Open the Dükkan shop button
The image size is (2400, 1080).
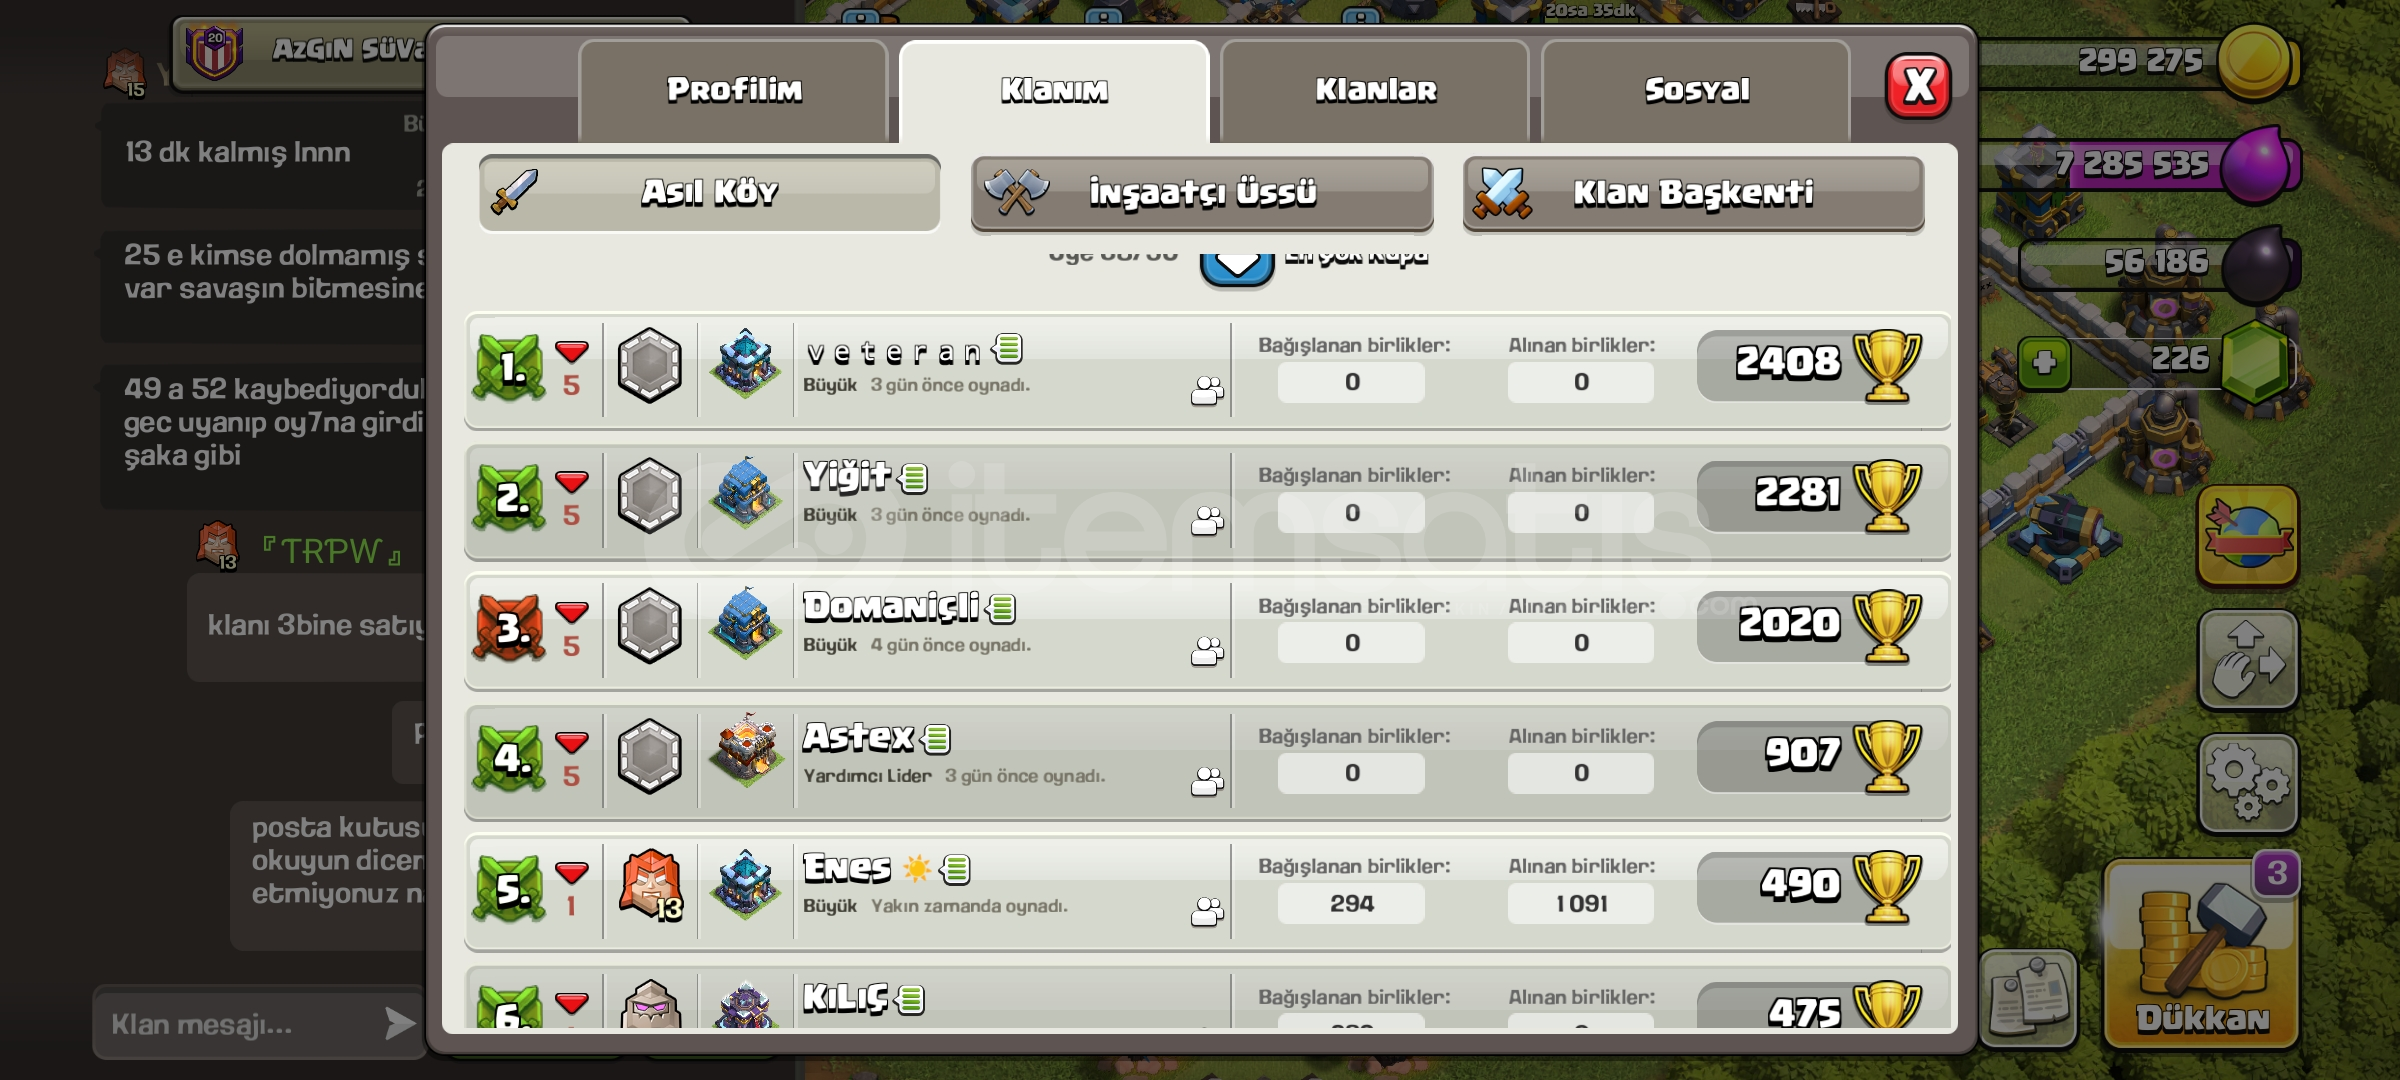pyautogui.click(x=2202, y=955)
